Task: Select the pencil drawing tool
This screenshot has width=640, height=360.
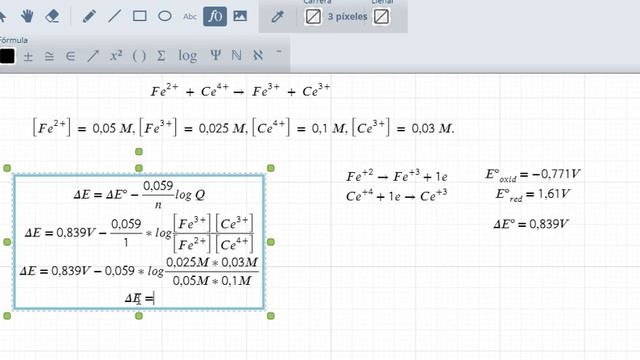Action: coord(89,17)
